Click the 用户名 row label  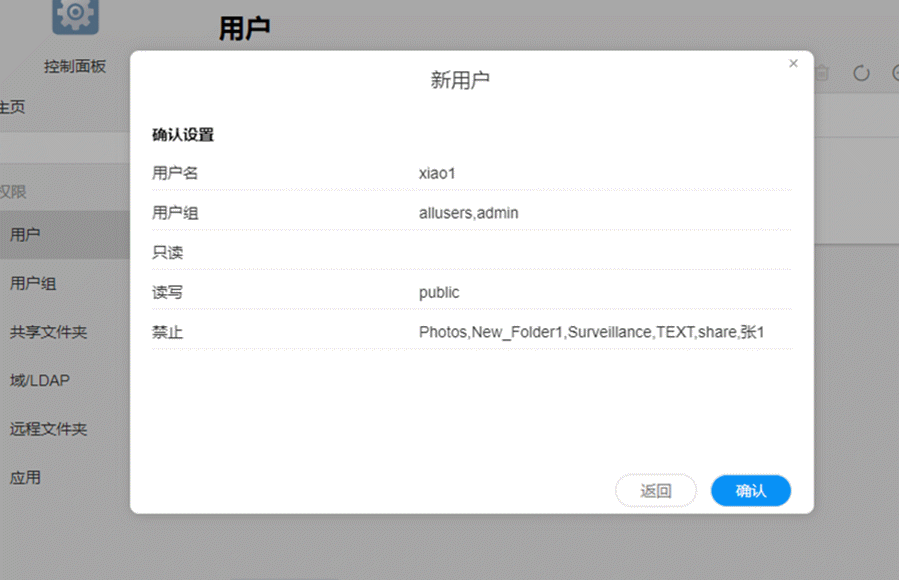(175, 173)
